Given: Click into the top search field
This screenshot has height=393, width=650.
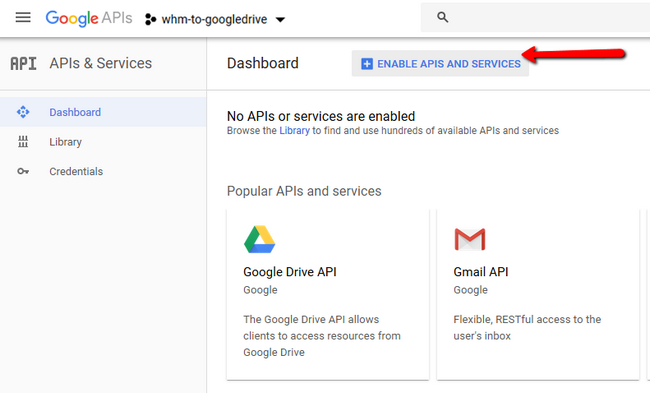Looking at the screenshot, I should [535, 17].
